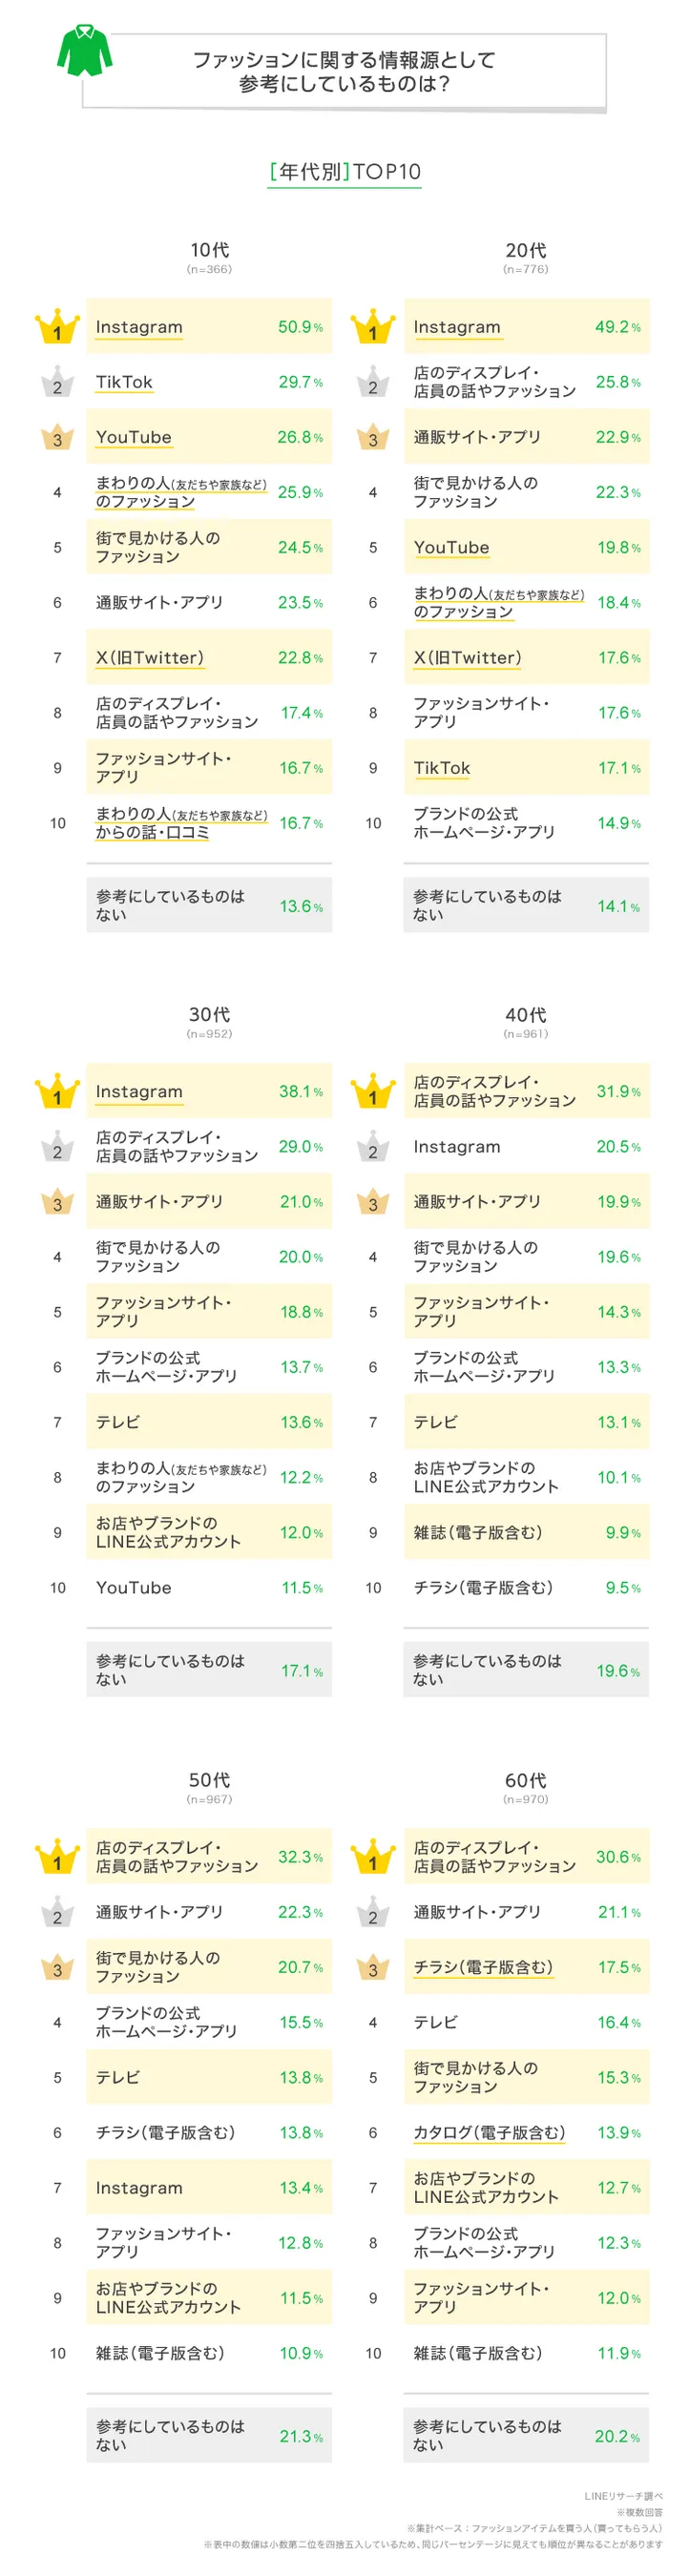Click the silver crown beside Instagram in 40代
The width and height of the screenshot is (689, 2576).
(x=373, y=1147)
